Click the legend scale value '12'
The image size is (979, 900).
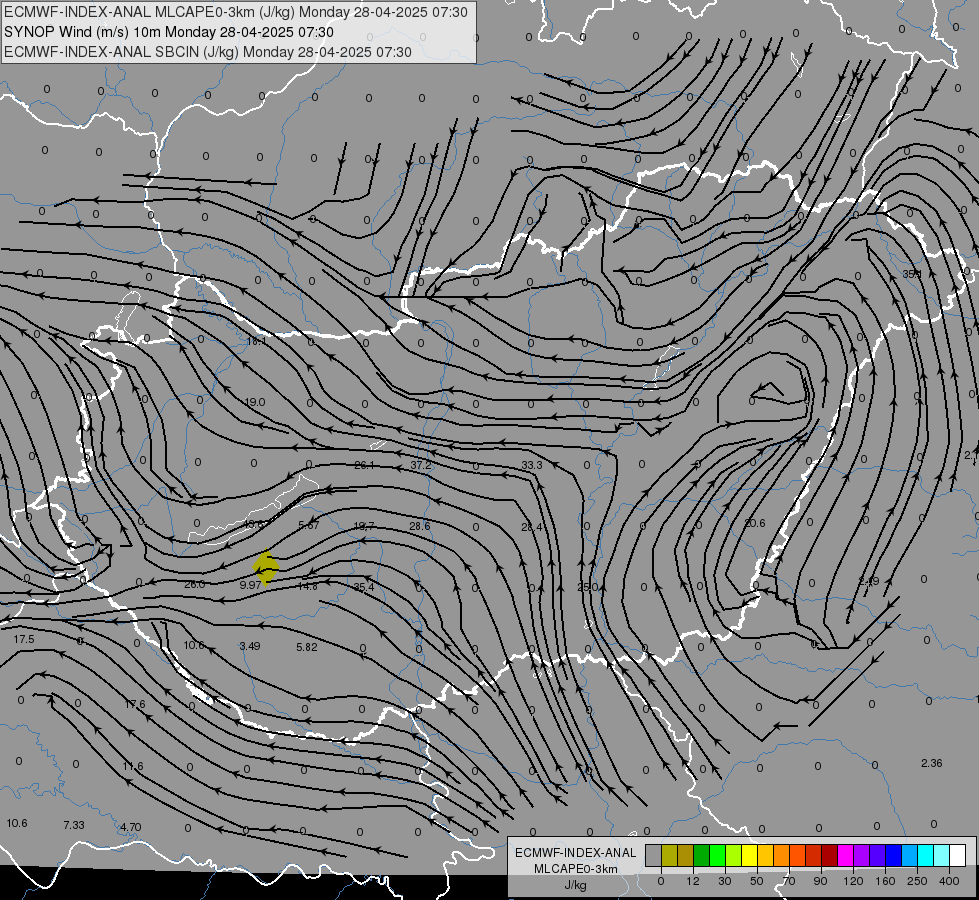point(692,881)
